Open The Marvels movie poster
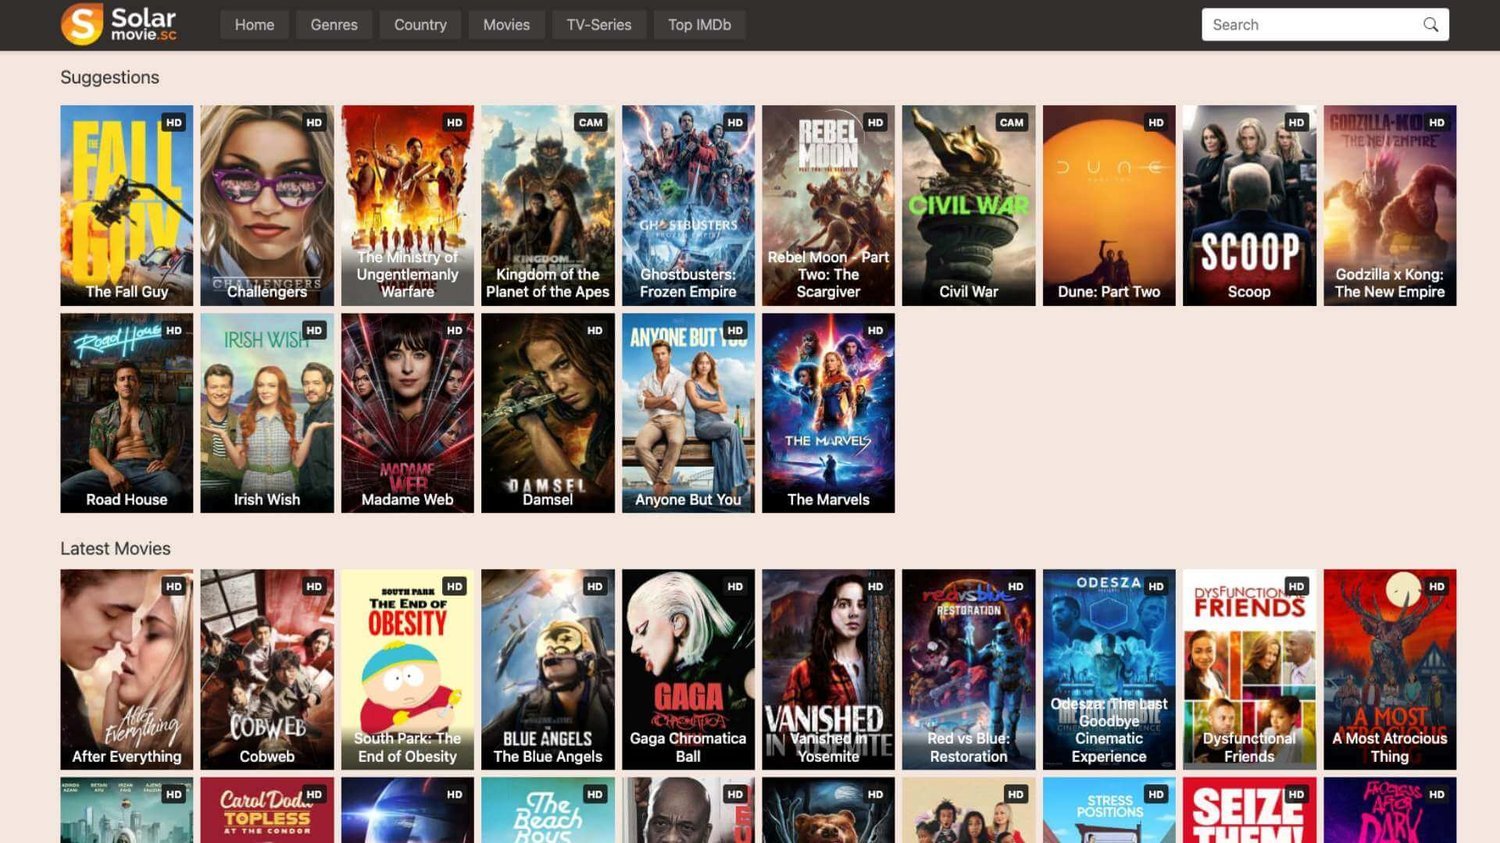This screenshot has width=1500, height=843. (x=828, y=413)
